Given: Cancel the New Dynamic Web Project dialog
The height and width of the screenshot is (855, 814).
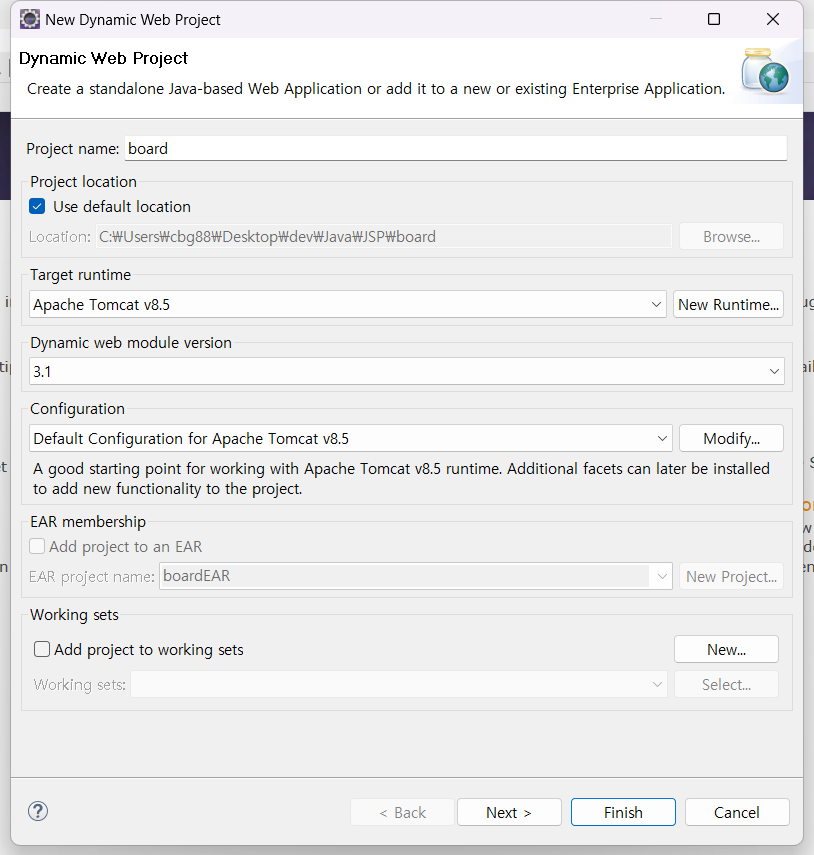Looking at the screenshot, I should pos(737,812).
